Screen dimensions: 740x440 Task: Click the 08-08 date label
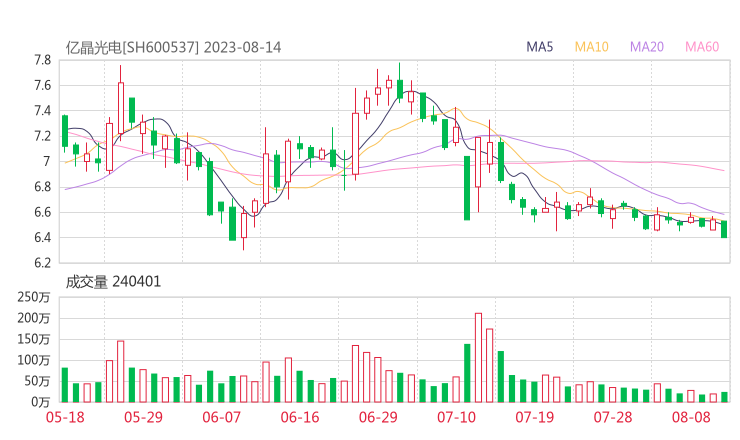pyautogui.click(x=691, y=417)
